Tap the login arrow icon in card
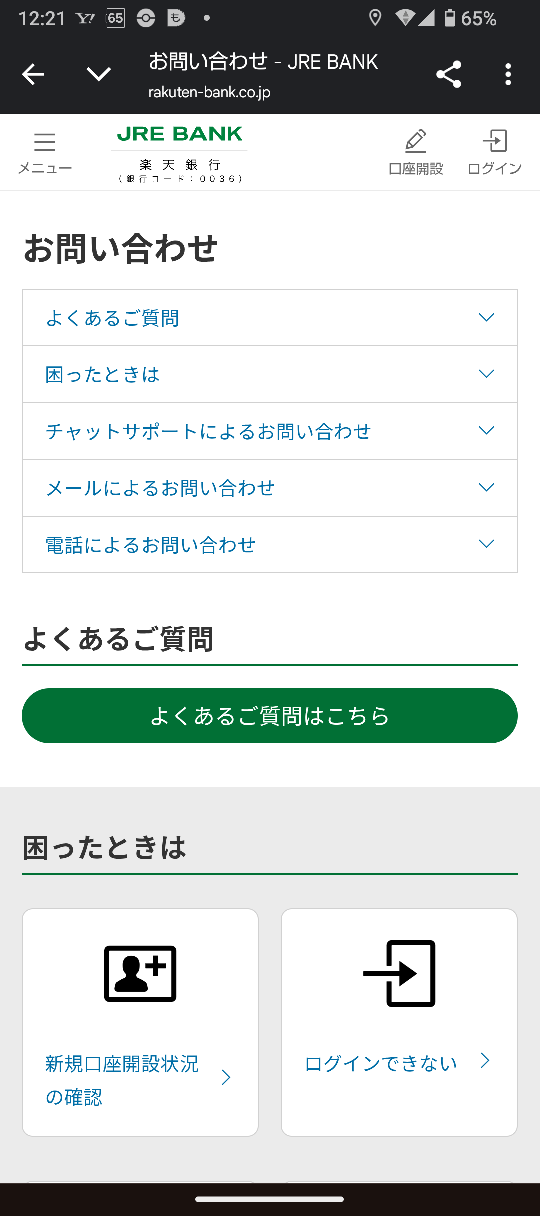This screenshot has height=1216, width=540. 399,973
